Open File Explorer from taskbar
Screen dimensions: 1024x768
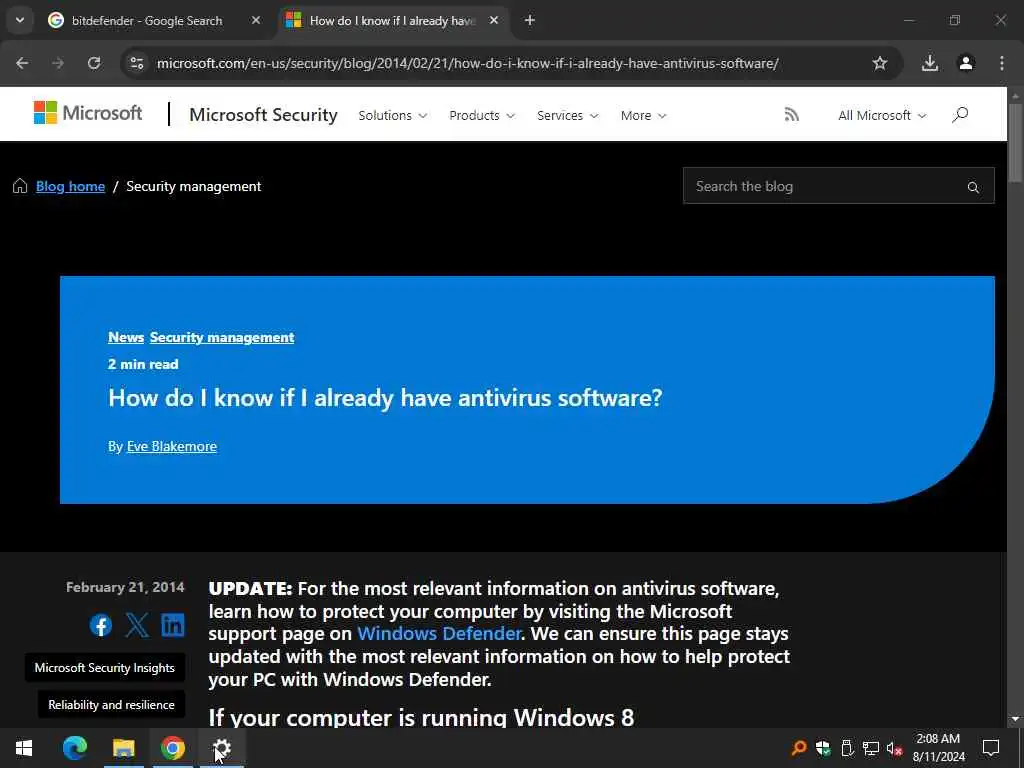tap(123, 748)
